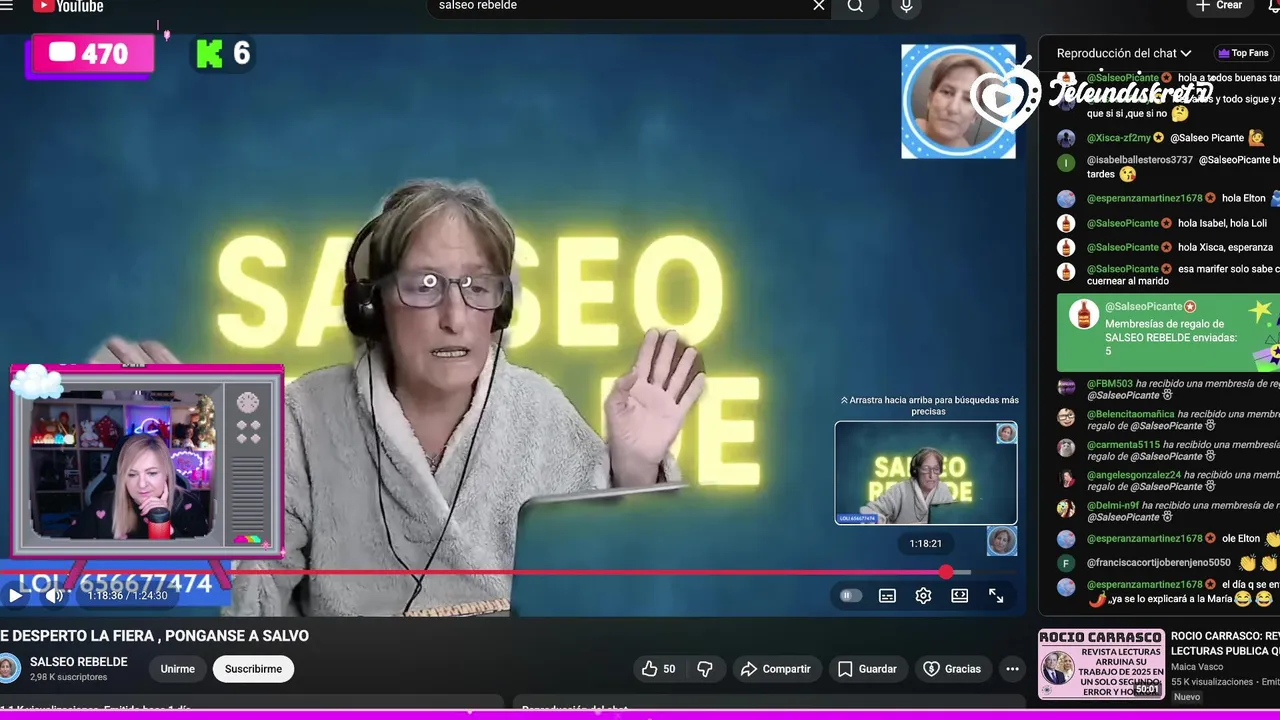
Task: Like the video with thumbs up
Action: (x=659, y=669)
